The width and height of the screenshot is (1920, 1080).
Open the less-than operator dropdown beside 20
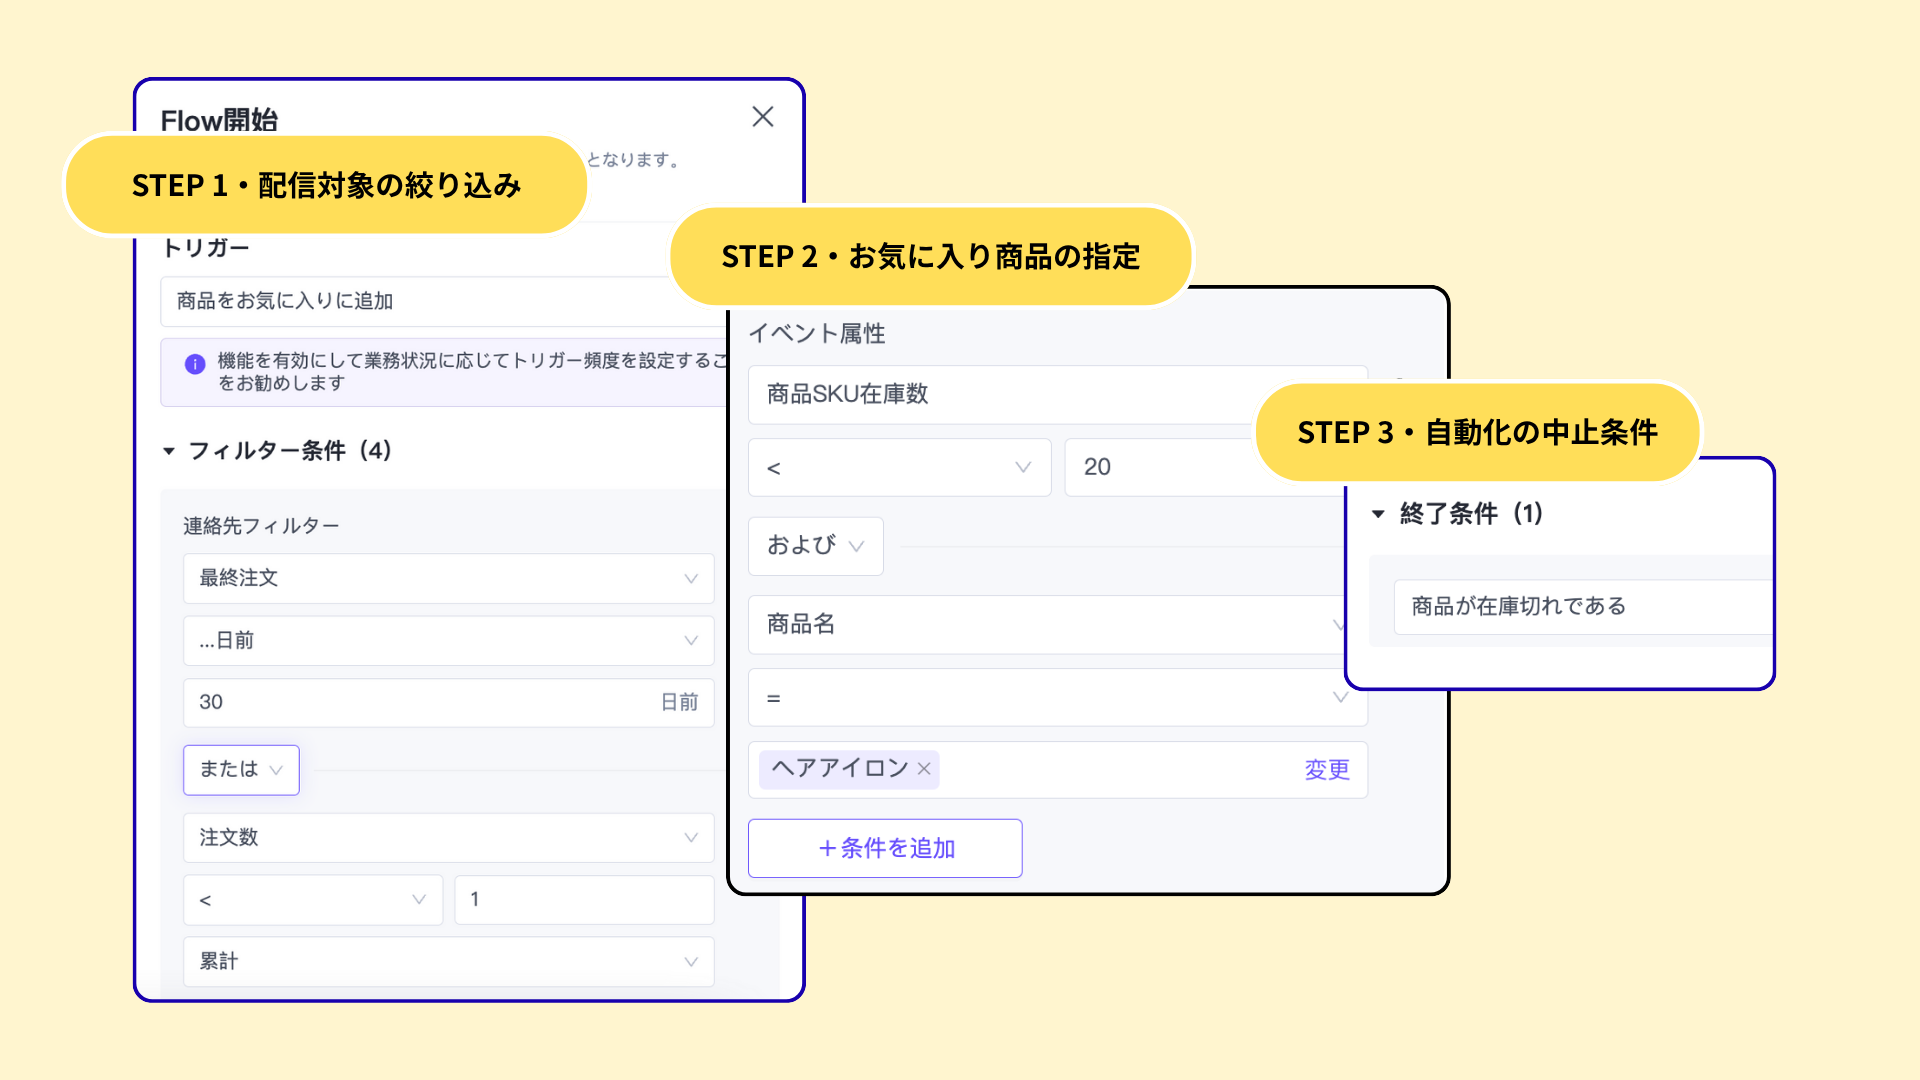tap(898, 467)
